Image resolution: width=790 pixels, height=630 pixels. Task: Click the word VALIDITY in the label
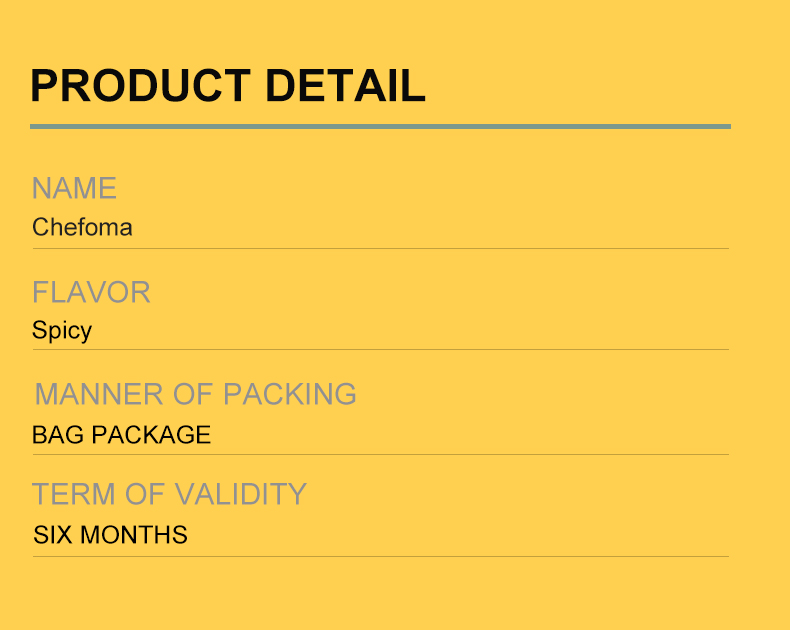click(x=241, y=493)
